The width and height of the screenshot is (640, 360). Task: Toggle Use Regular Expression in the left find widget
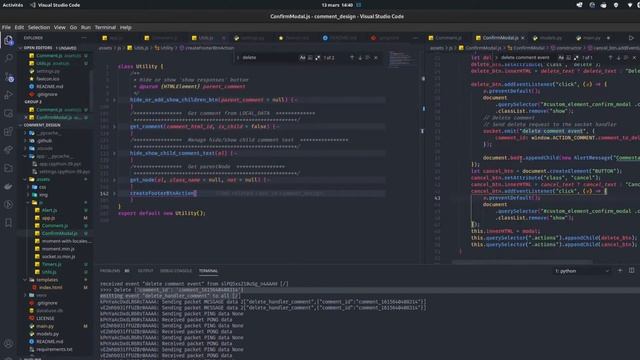pos(317,58)
